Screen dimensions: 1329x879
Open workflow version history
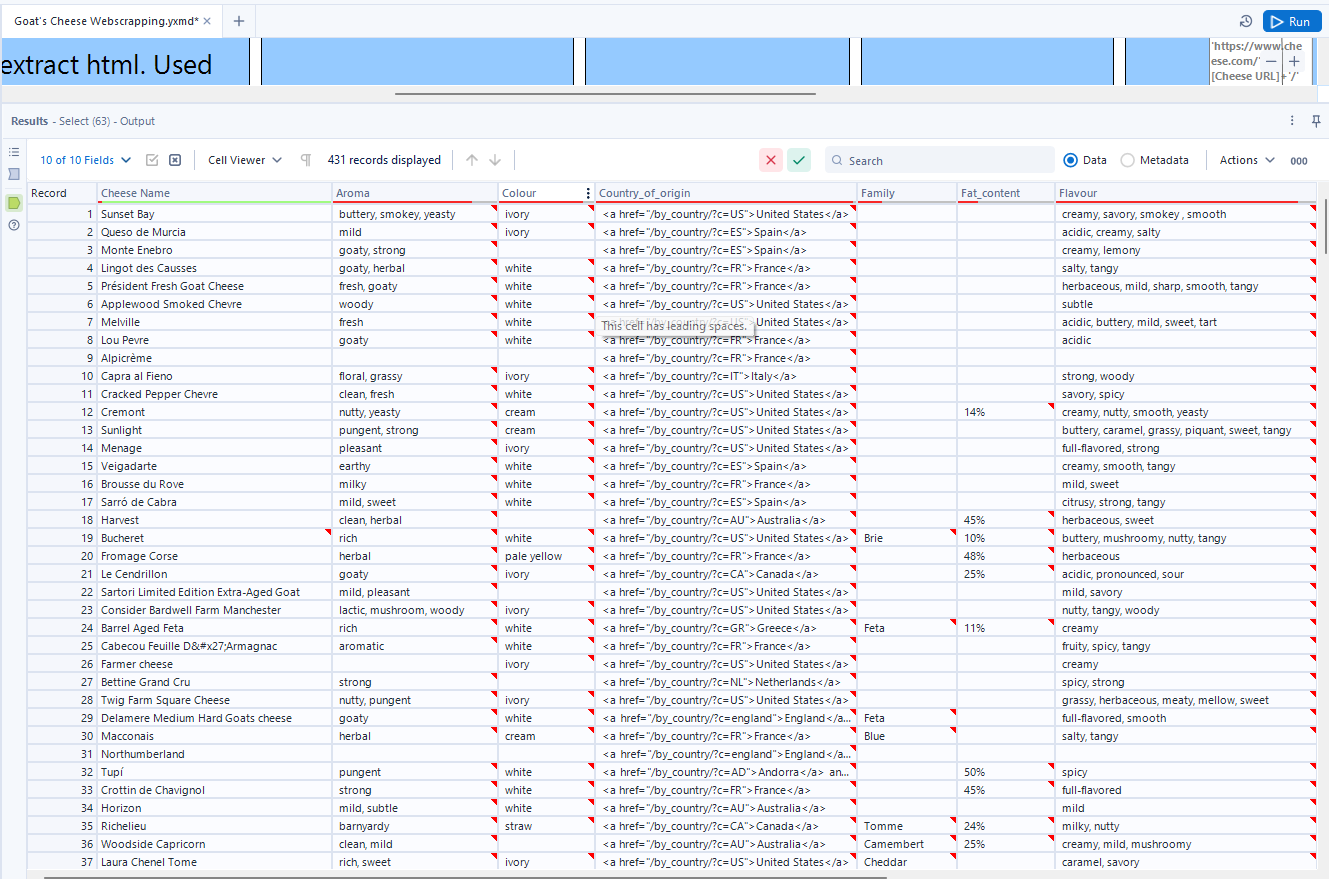pyautogui.click(x=1246, y=21)
